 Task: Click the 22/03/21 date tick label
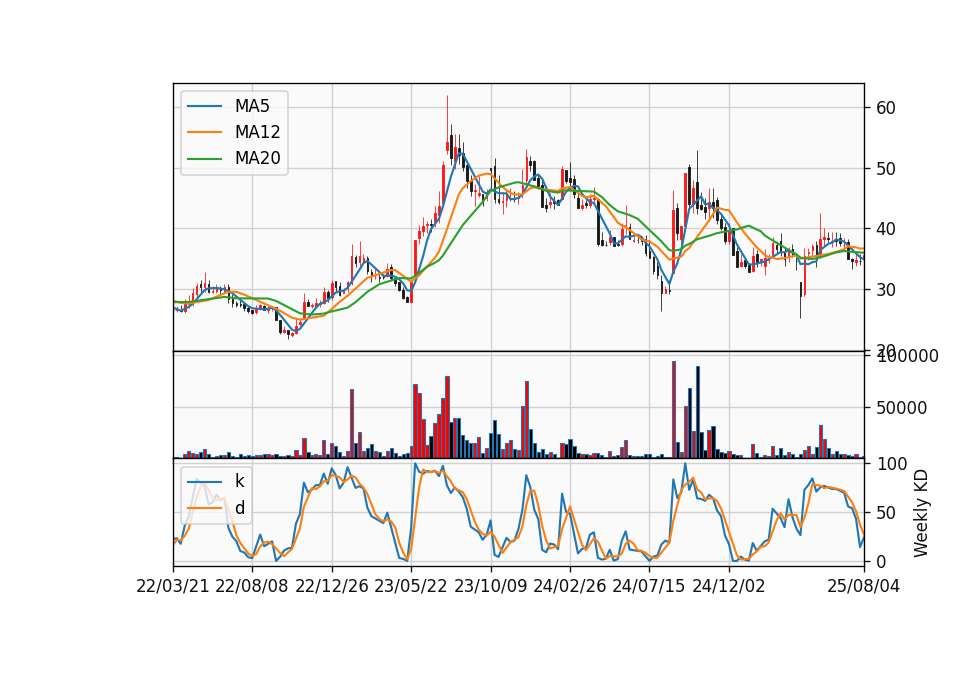[173, 587]
